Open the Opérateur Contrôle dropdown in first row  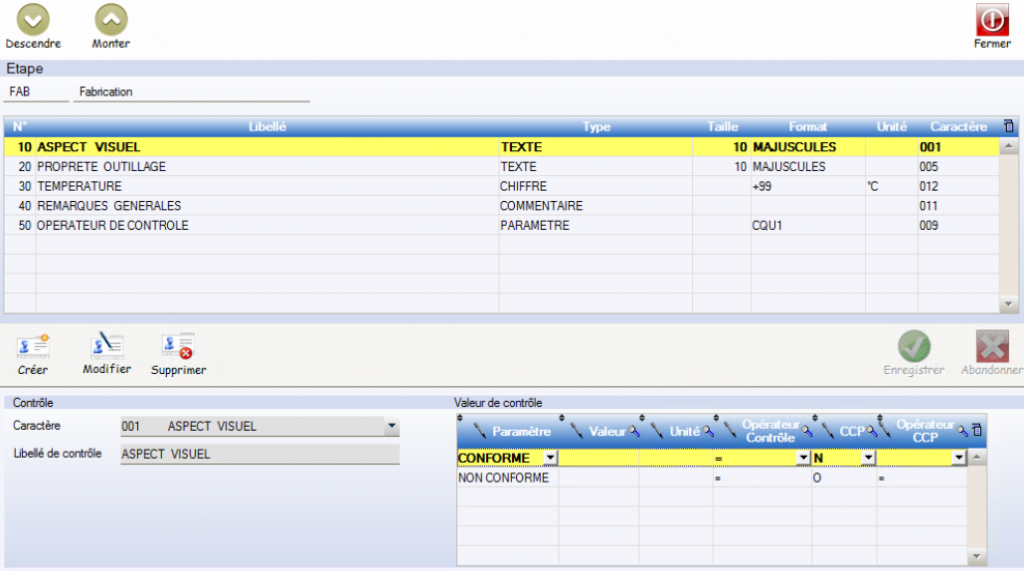[802, 458]
